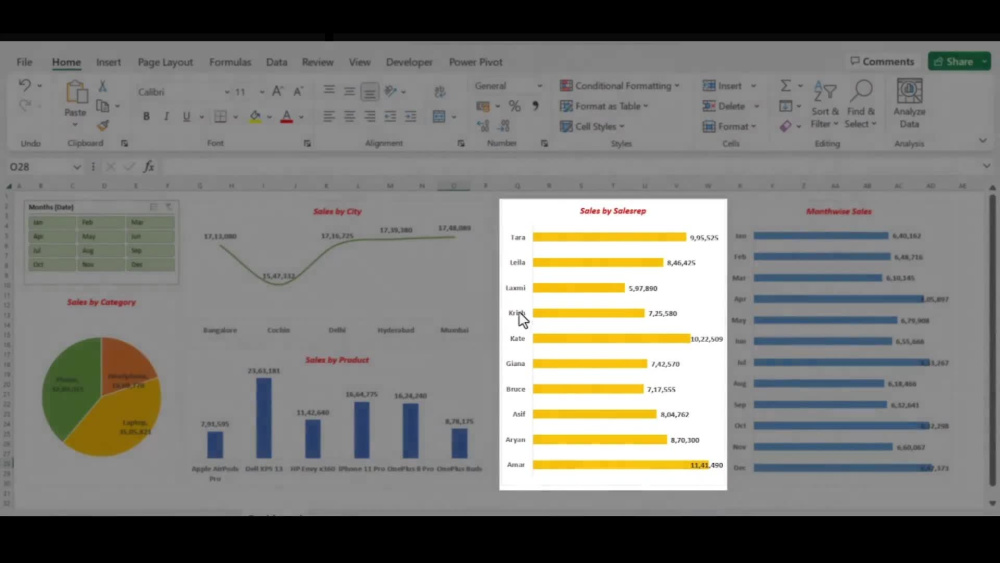The width and height of the screenshot is (1000, 563).
Task: Select Kate's yellow bar in Salesrep chart
Action: (x=611, y=339)
